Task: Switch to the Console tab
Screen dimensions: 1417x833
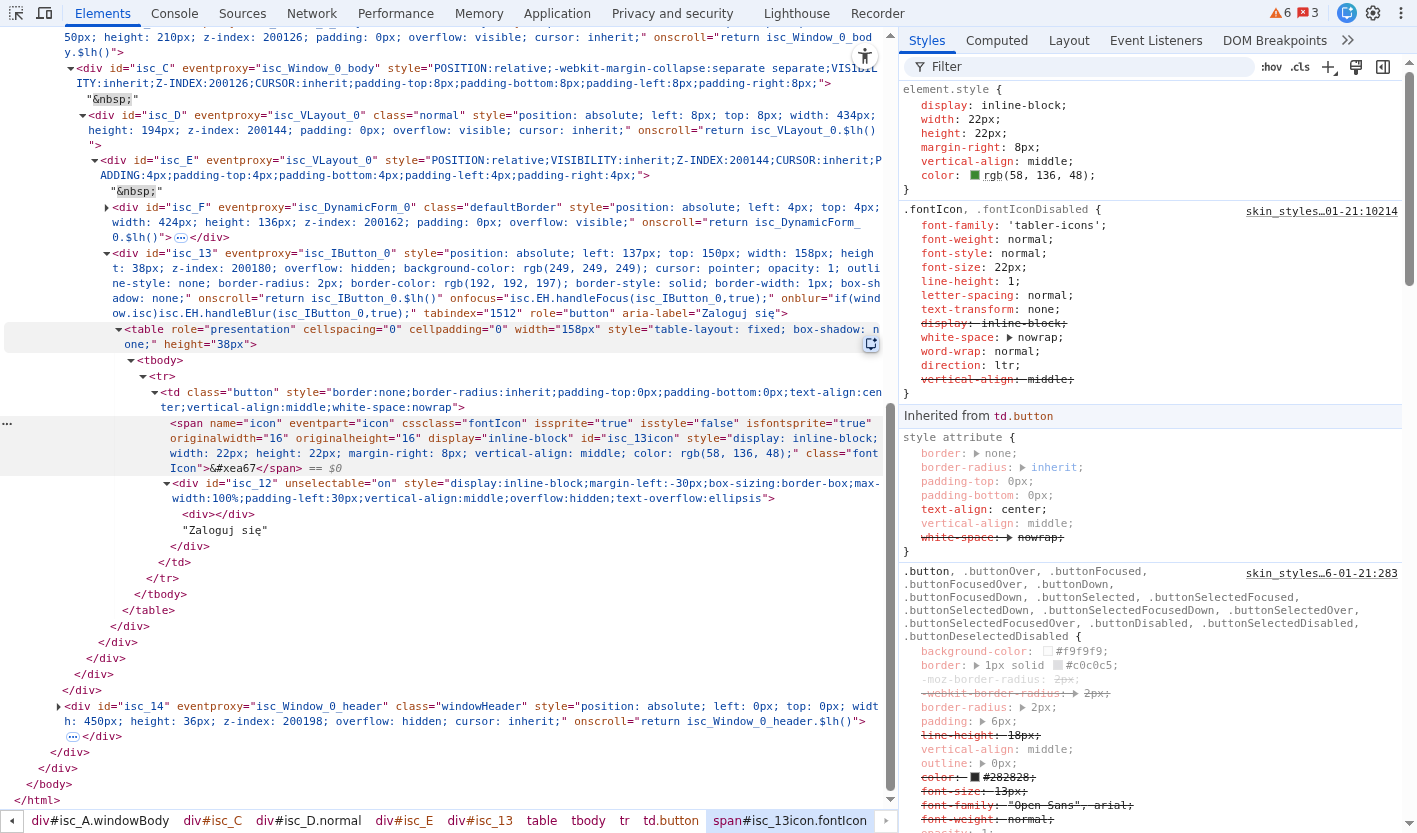Action: coord(174,14)
